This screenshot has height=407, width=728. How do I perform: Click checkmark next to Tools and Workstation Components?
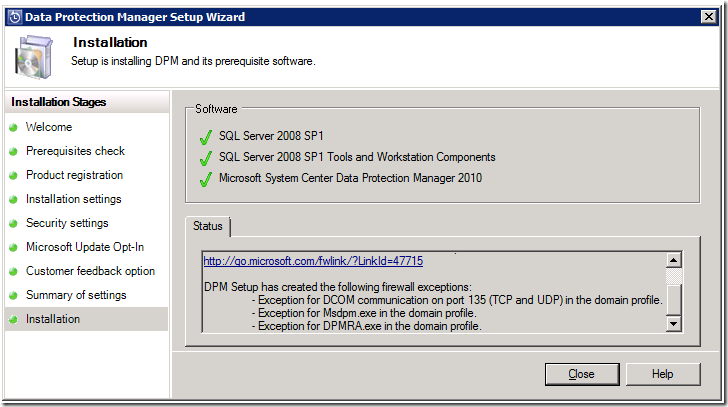pos(206,158)
